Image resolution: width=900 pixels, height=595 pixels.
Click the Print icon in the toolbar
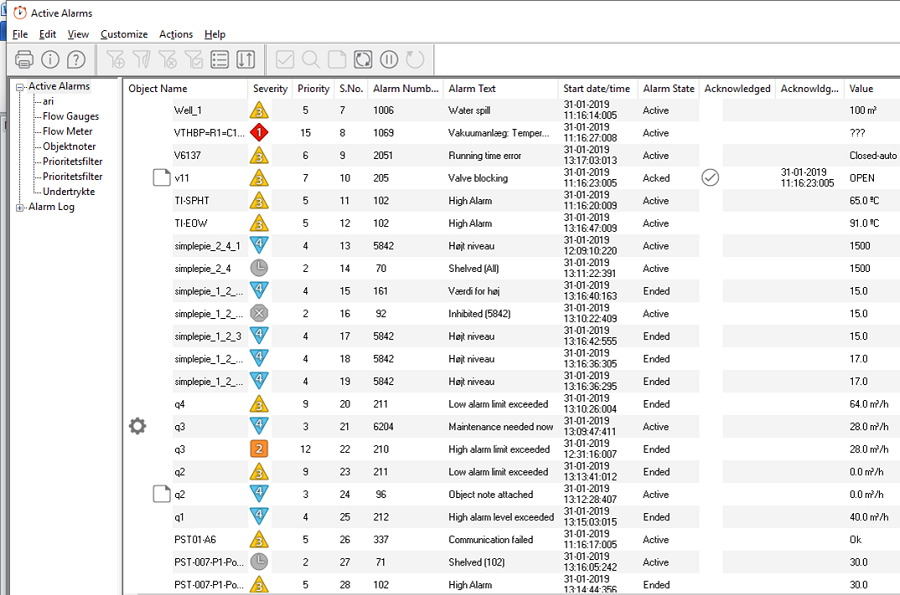click(x=24, y=59)
